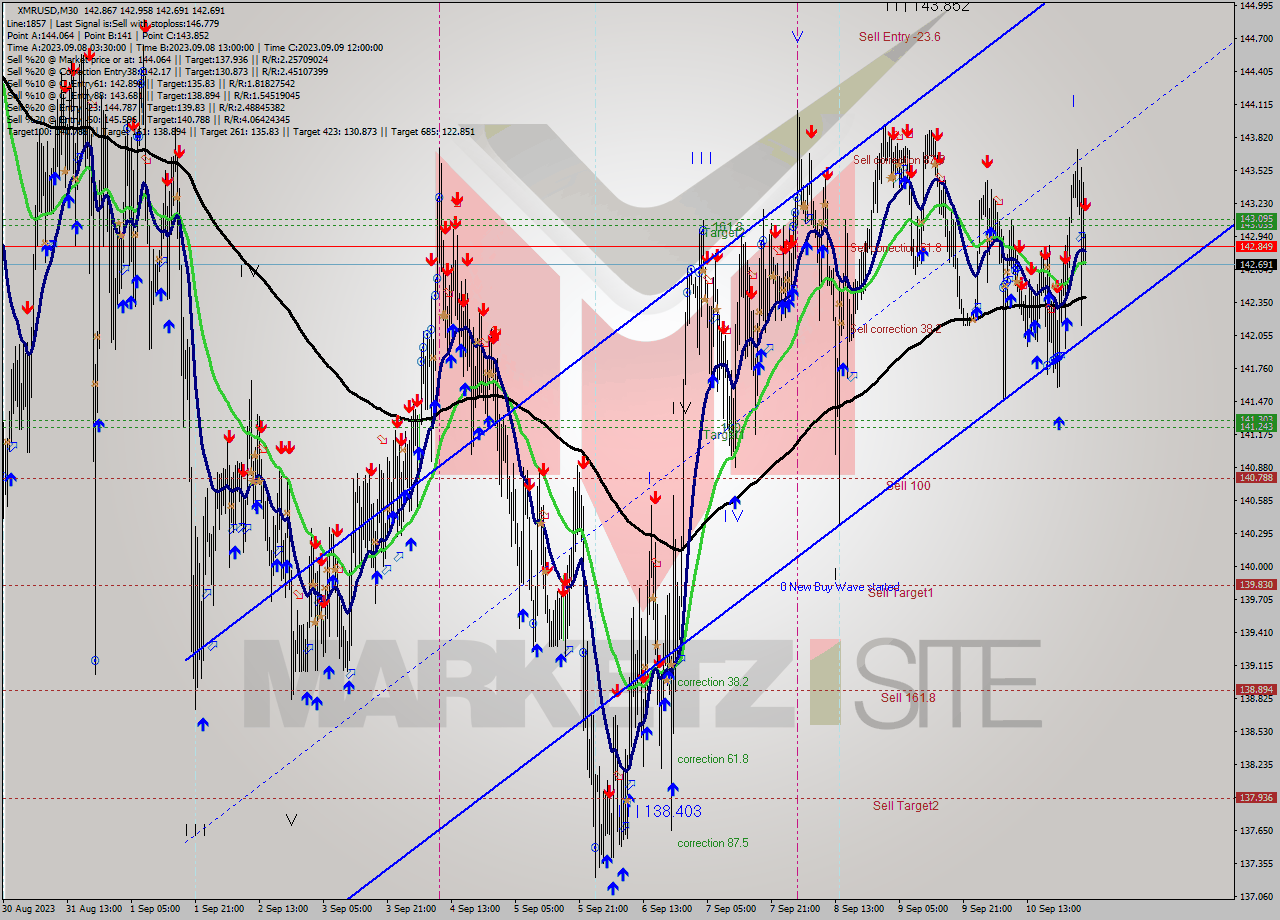
Task: Click the 'Sell correction 38.2' label
Action: [895, 329]
